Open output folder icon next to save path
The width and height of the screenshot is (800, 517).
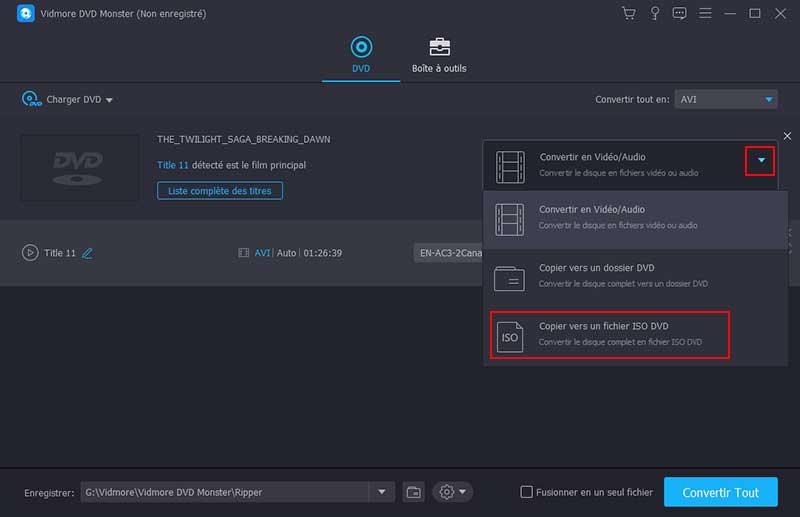[414, 492]
